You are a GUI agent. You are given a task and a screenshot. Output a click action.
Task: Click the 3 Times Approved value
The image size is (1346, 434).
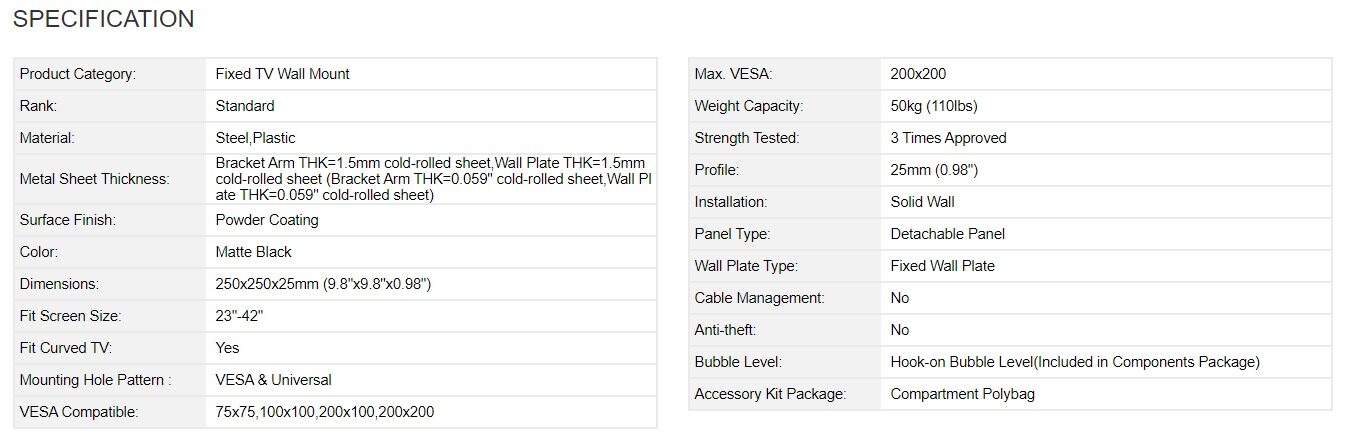coord(948,138)
